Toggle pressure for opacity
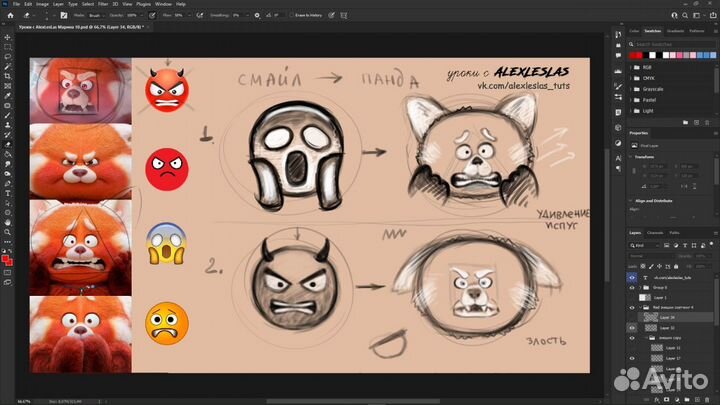 pos(152,15)
